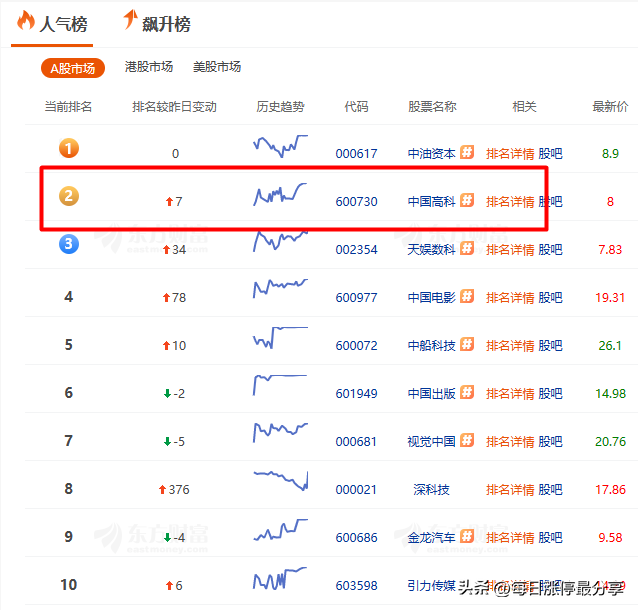Click the tag icon beside 中船科技
Viewport: 638px width, 610px height.
coord(467,345)
